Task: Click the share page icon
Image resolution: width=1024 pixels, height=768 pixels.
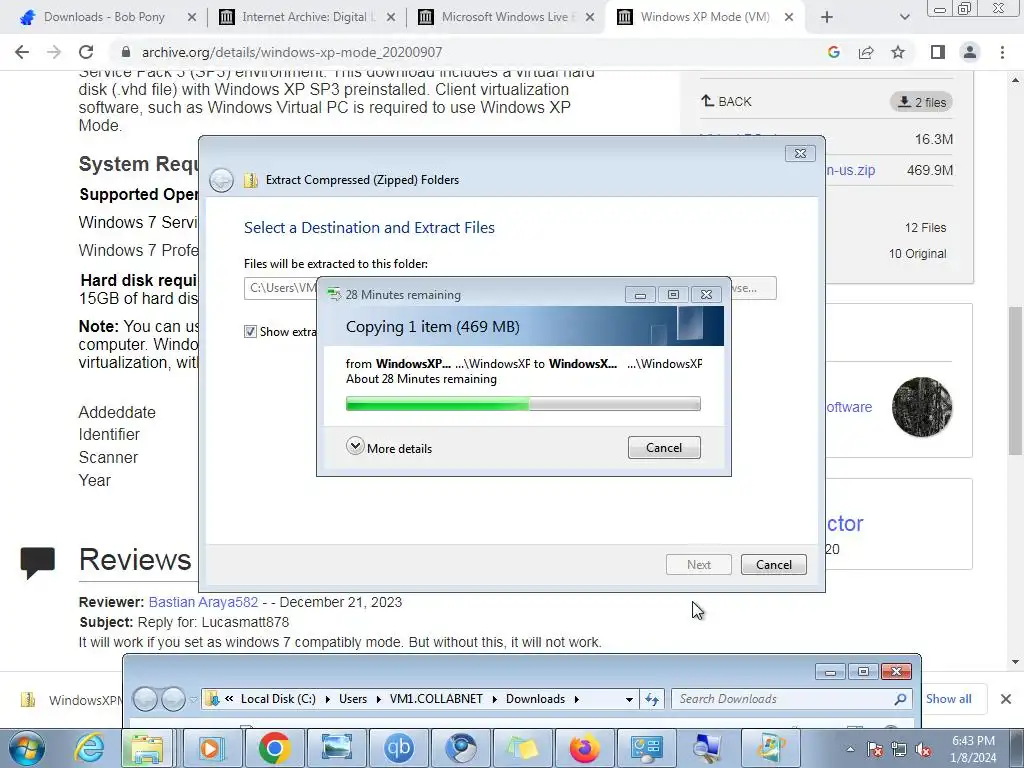Action: point(866,52)
